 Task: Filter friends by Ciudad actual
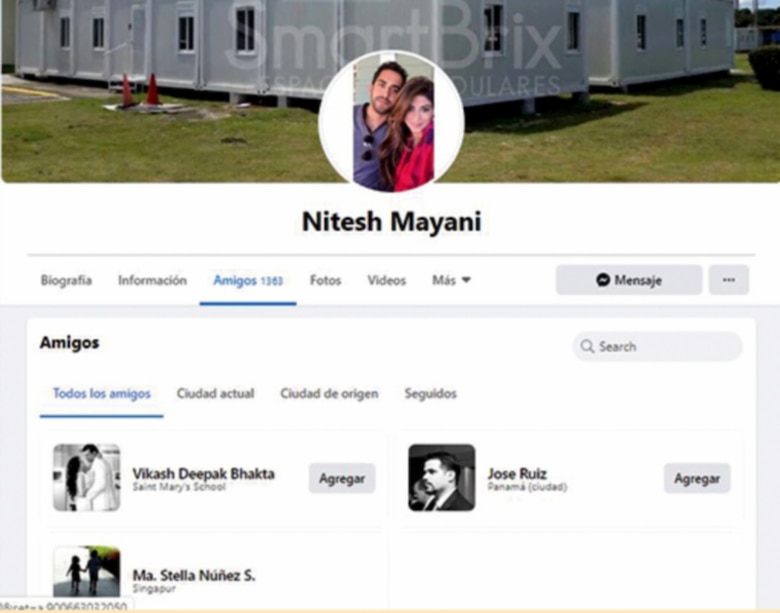tap(215, 394)
